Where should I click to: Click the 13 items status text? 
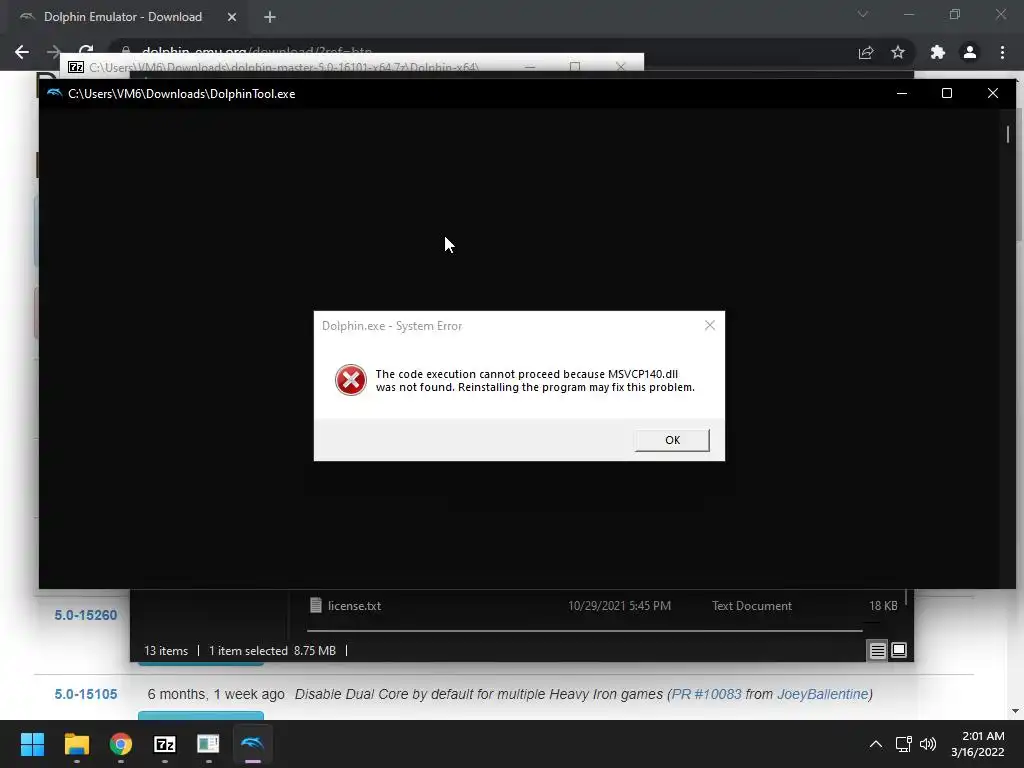(x=166, y=651)
